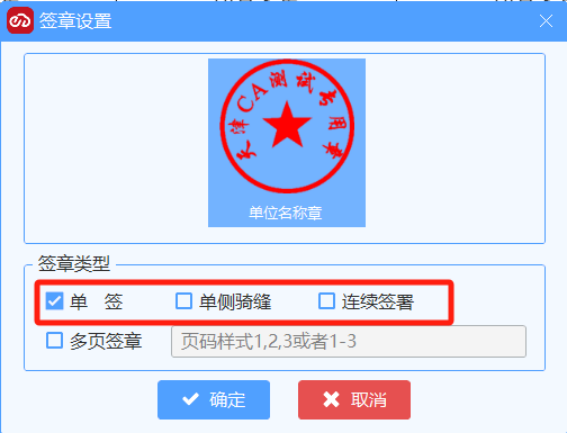Click the 单签 option label text
The width and height of the screenshot is (567, 433).
[x=97, y=302]
